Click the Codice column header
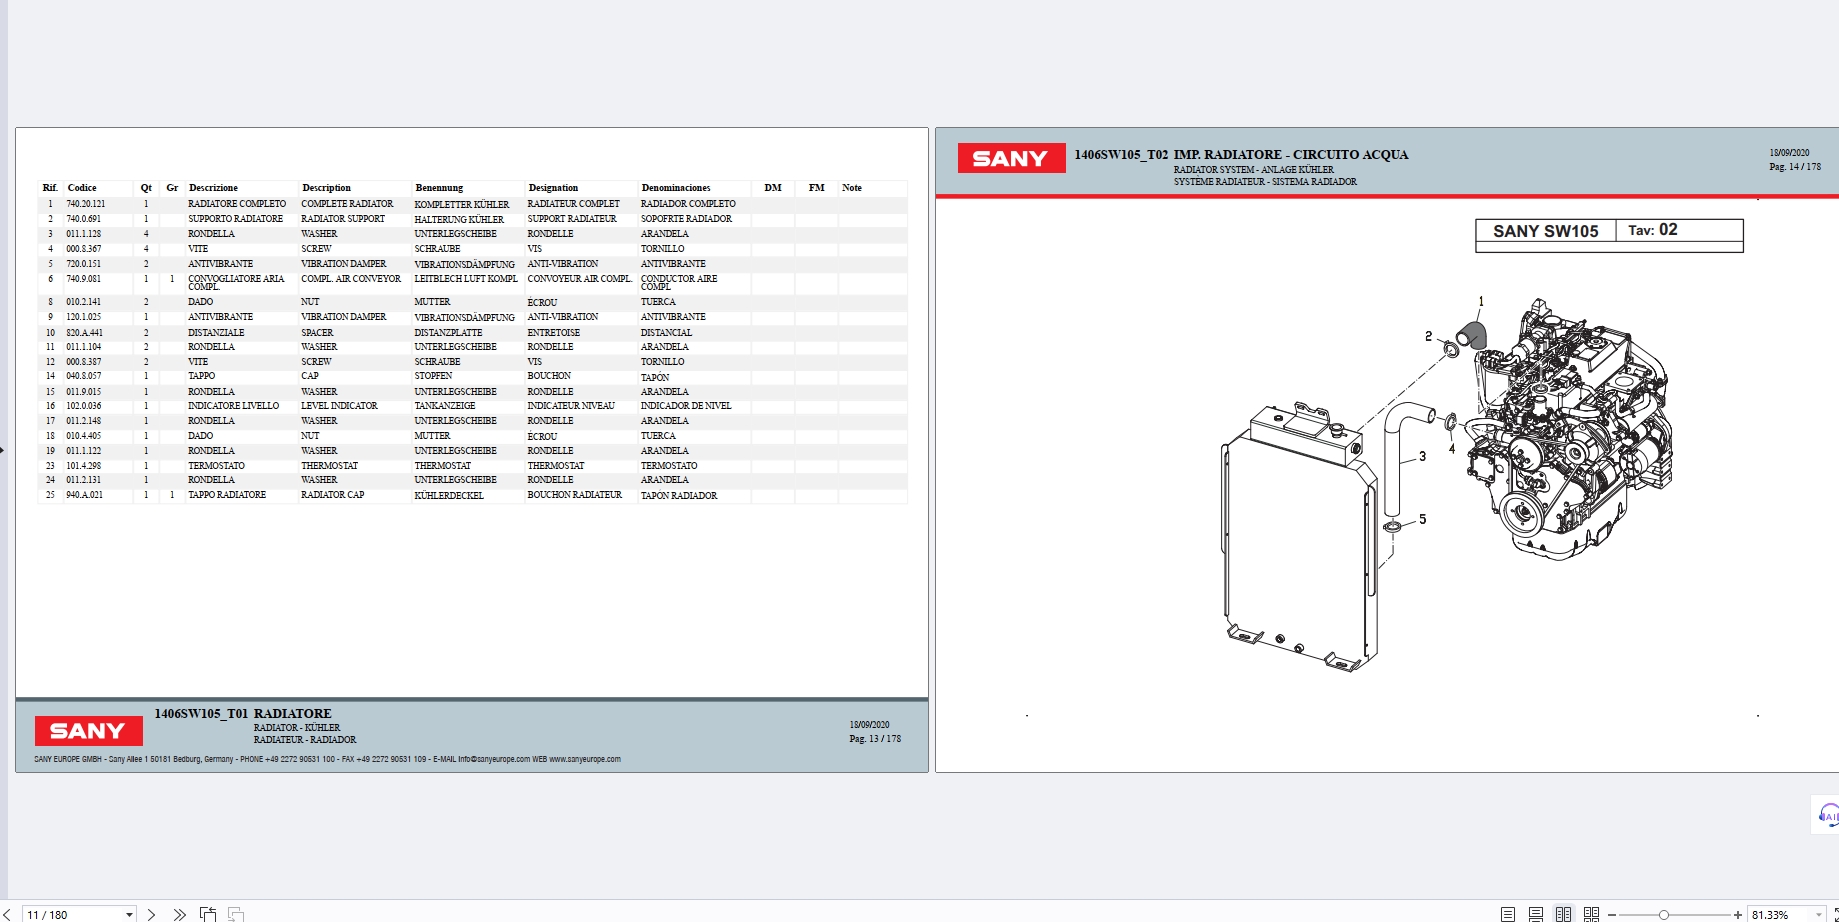This screenshot has height=922, width=1839. coord(82,188)
